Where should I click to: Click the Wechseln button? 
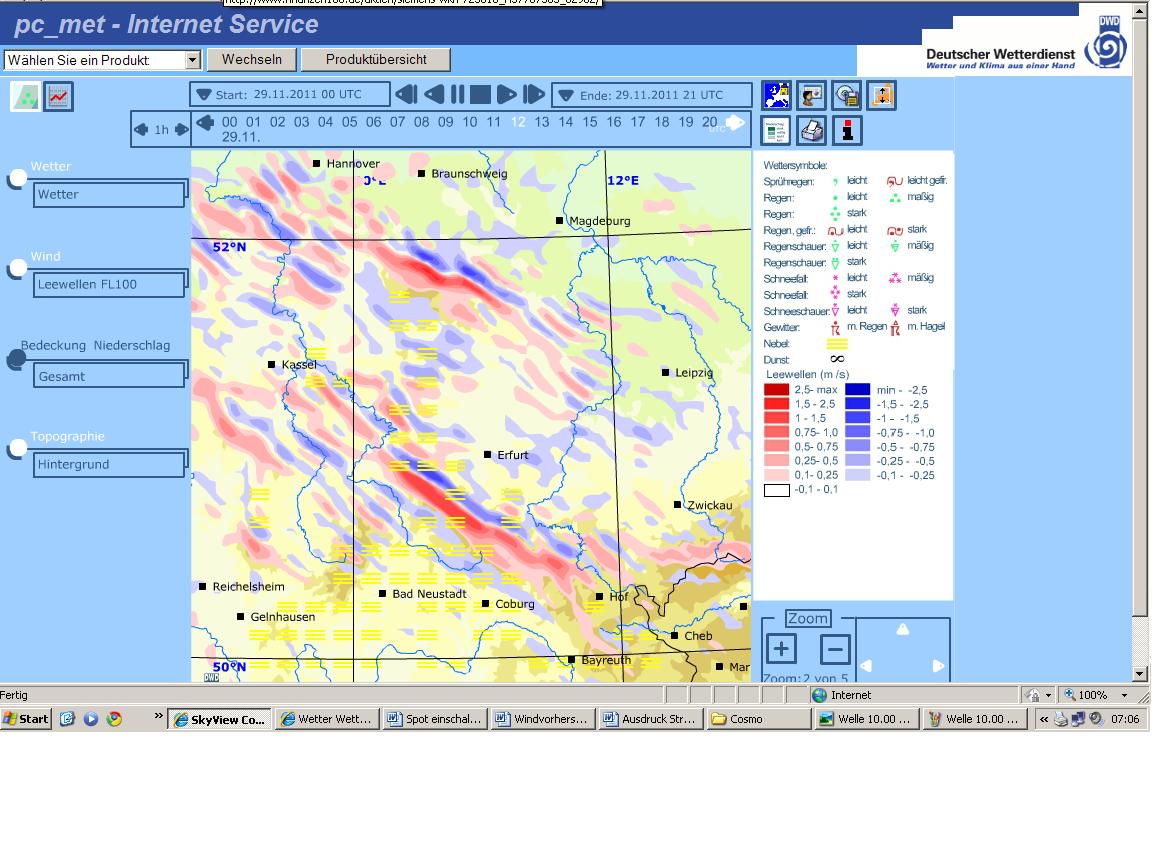point(252,60)
